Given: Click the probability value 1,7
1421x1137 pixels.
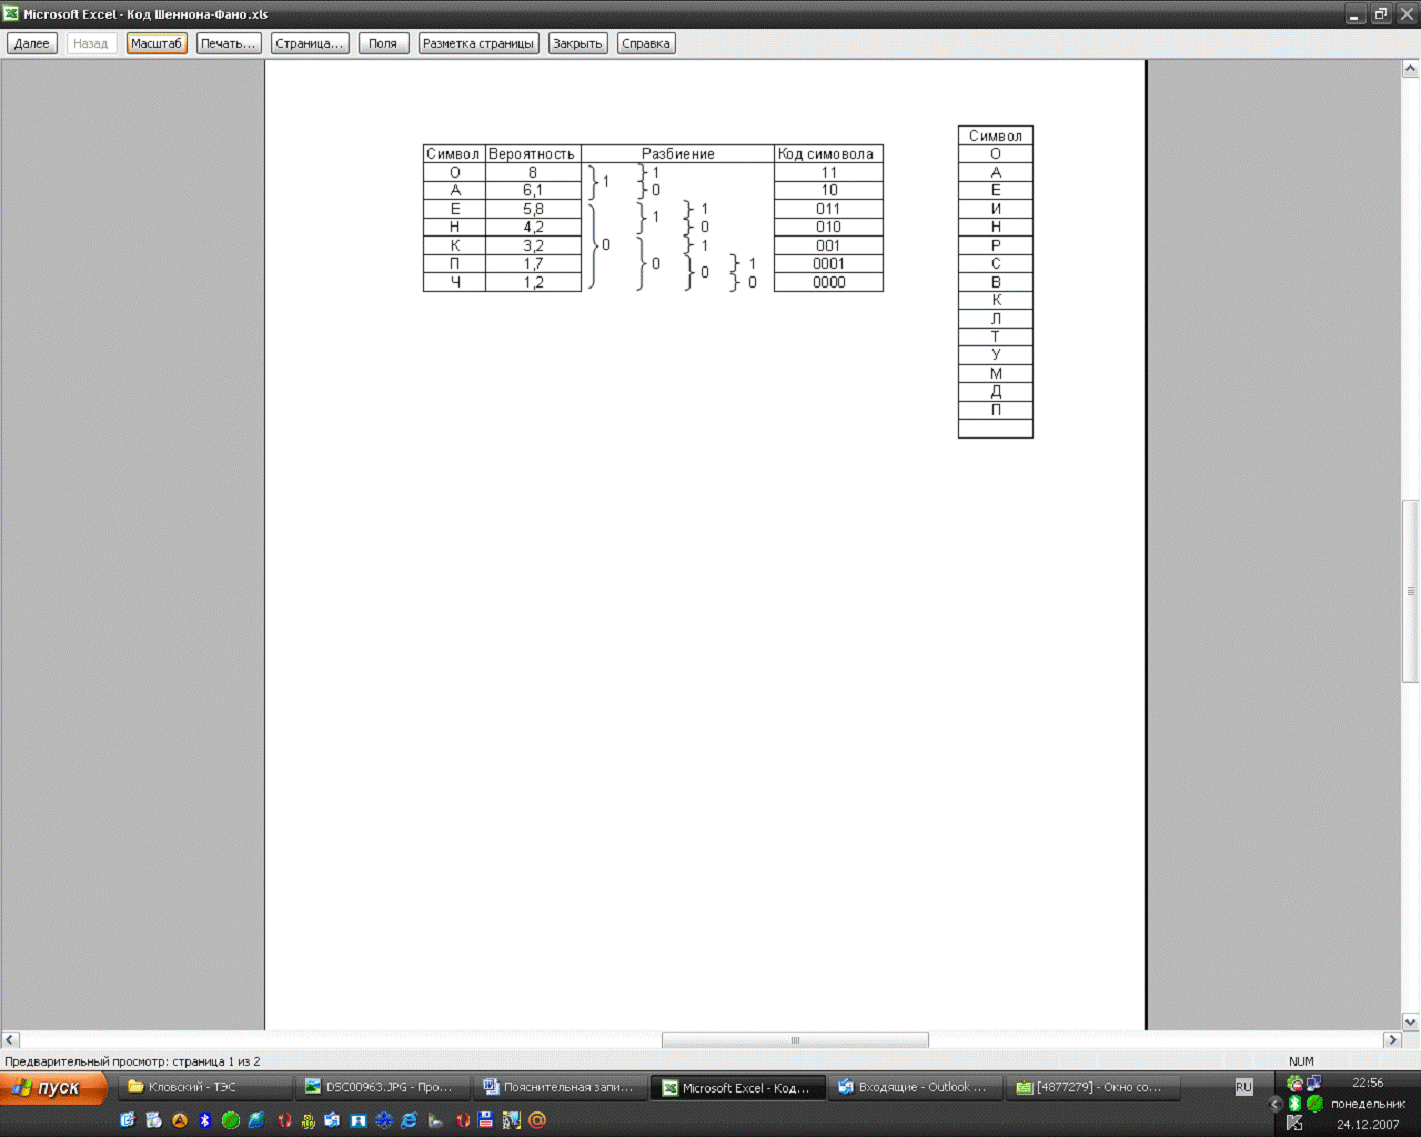Looking at the screenshot, I should [x=533, y=264].
